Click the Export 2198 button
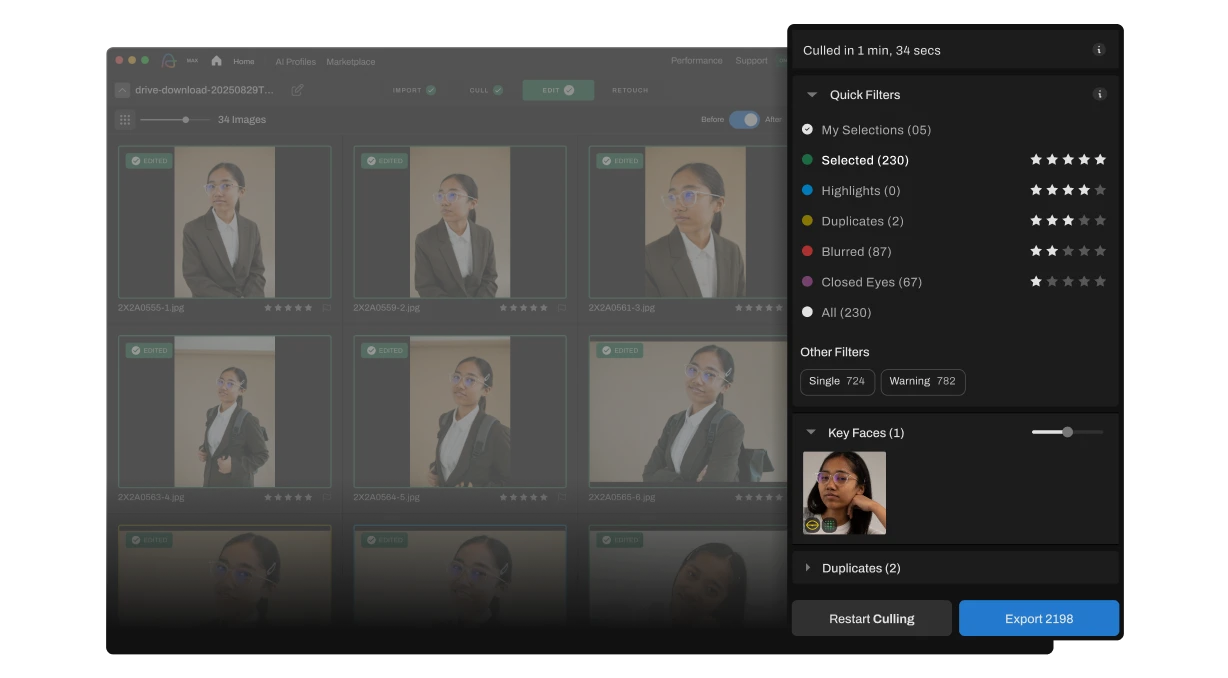Image resolution: width=1228 pixels, height=678 pixels. tap(1038, 618)
